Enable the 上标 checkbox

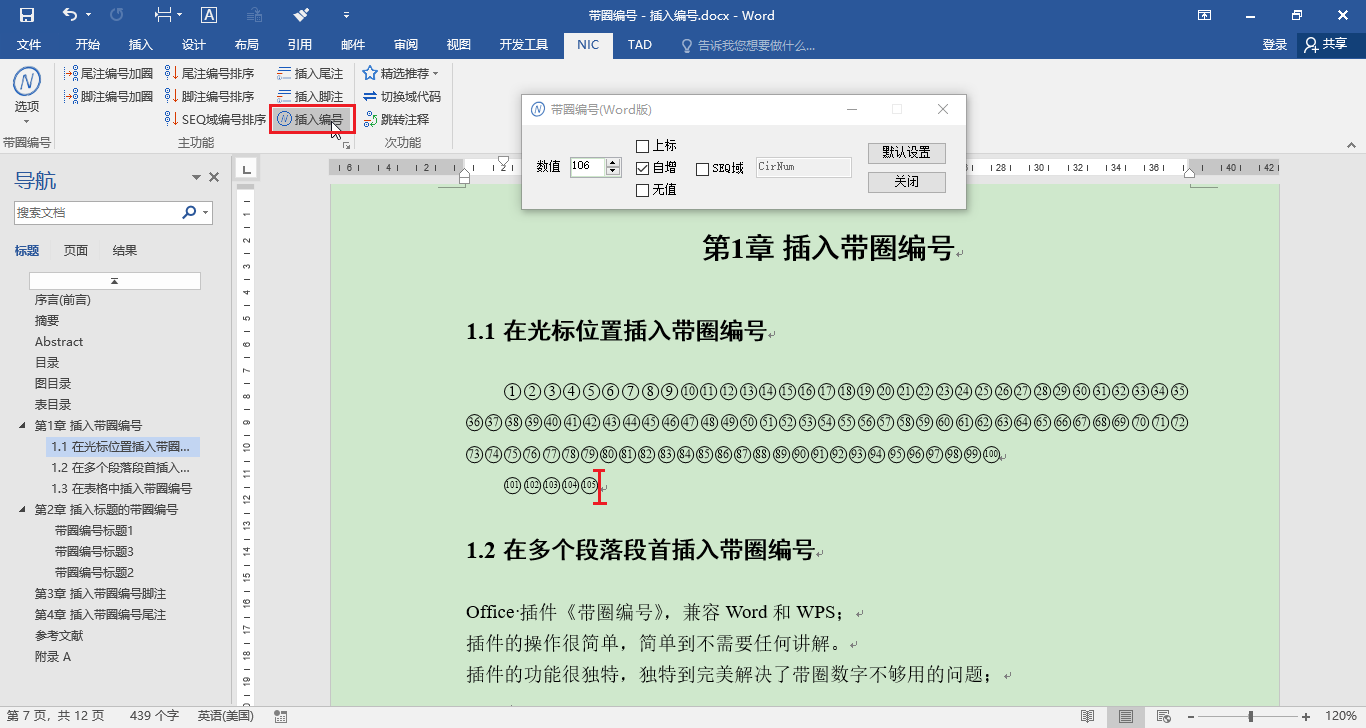pyautogui.click(x=644, y=147)
